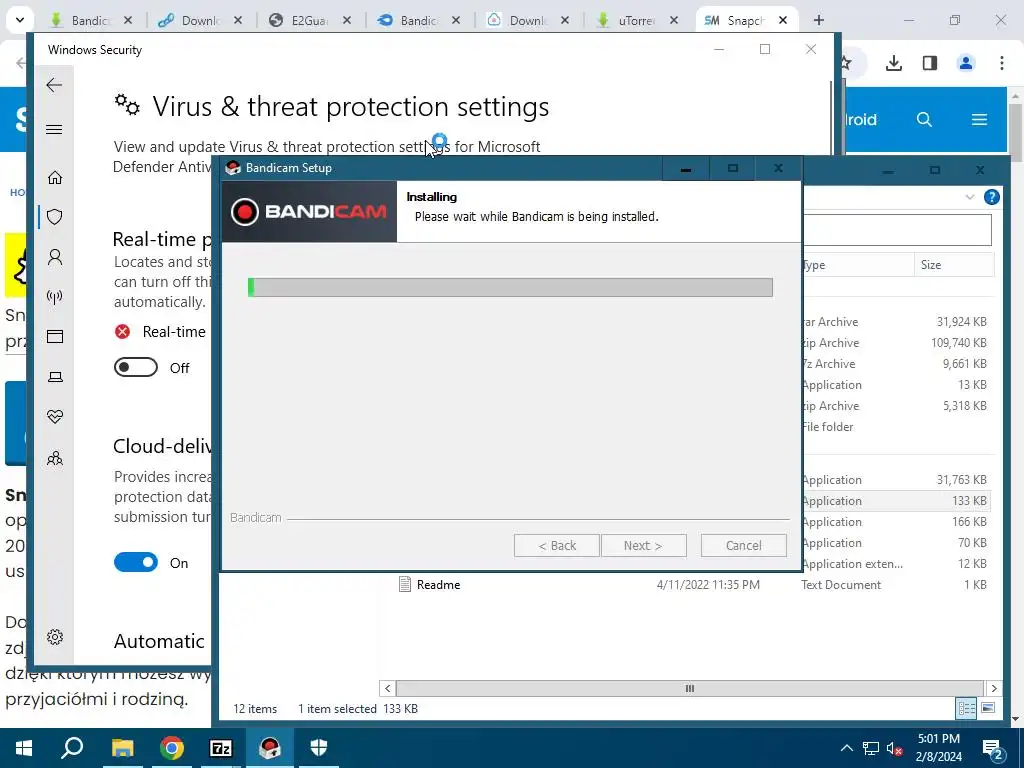Open 7-Zip from taskbar
Image resolution: width=1024 pixels, height=768 pixels.
pos(221,748)
